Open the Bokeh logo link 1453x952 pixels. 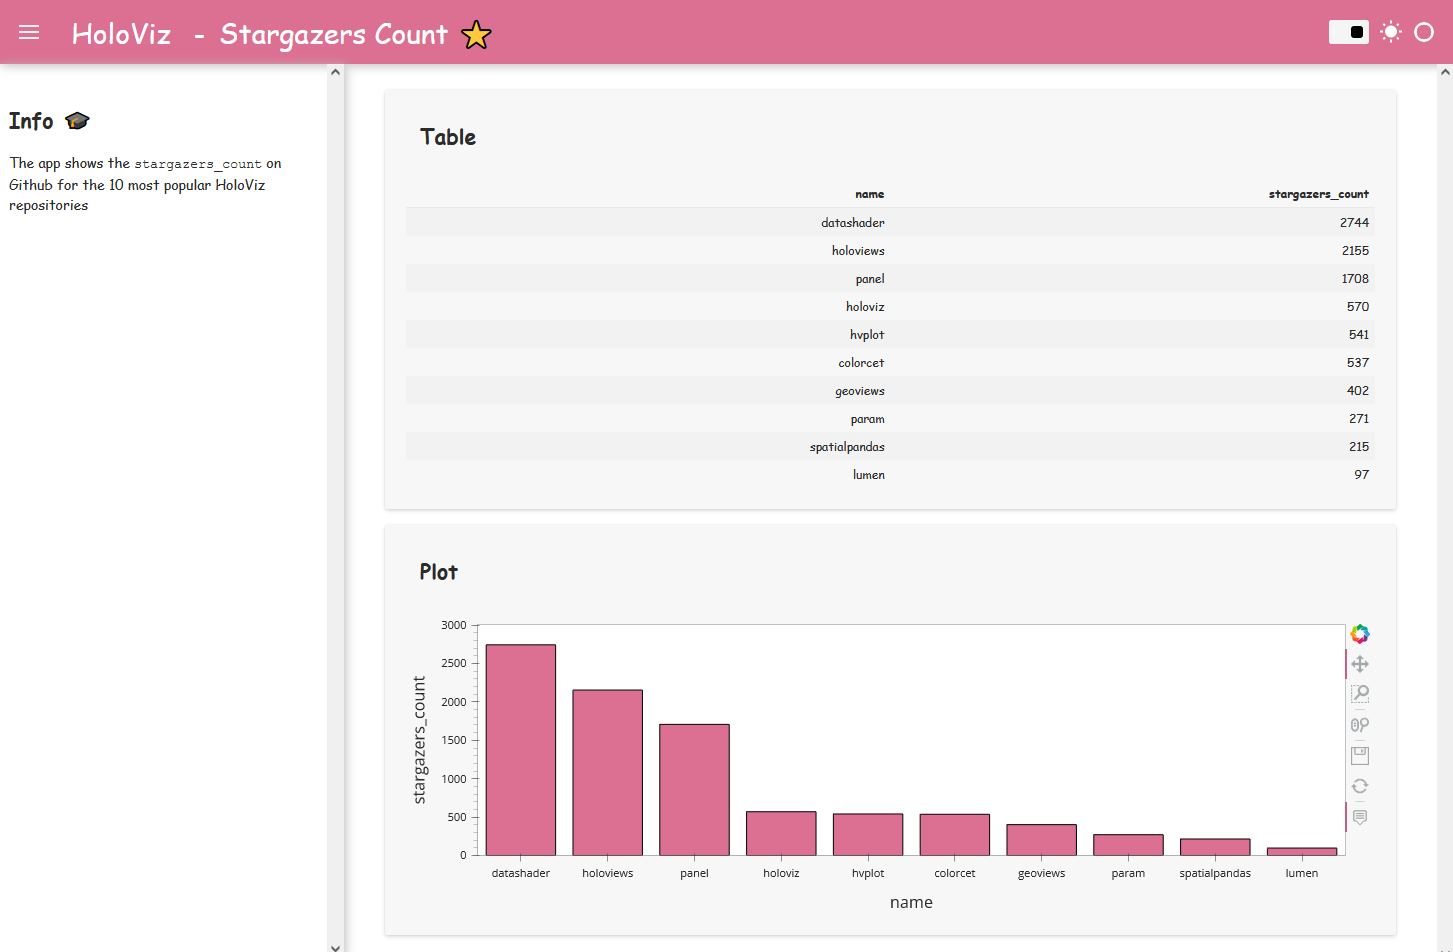1360,634
